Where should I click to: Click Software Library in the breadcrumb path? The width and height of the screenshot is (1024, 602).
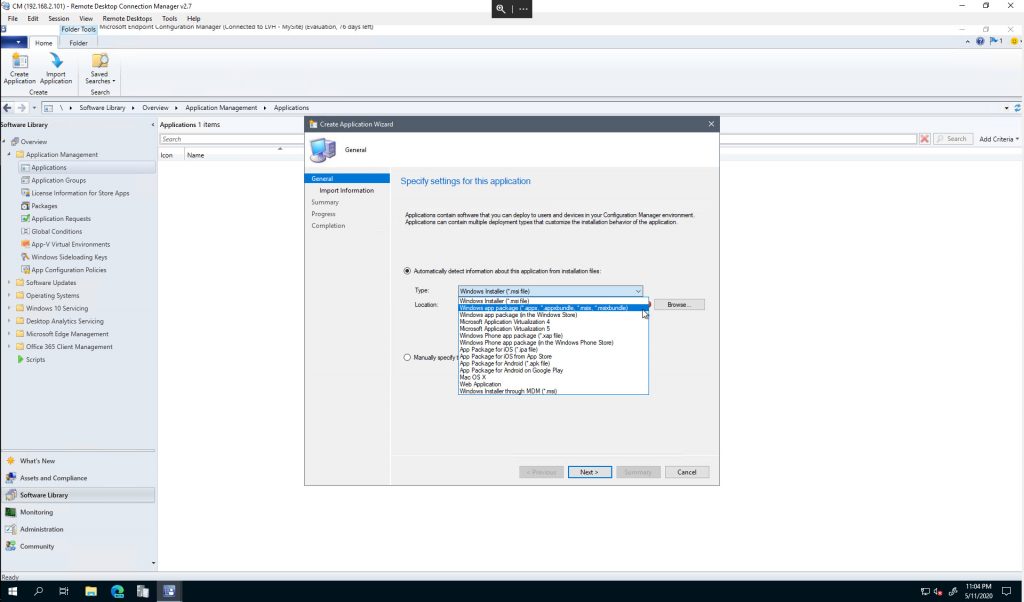pyautogui.click(x=103, y=108)
